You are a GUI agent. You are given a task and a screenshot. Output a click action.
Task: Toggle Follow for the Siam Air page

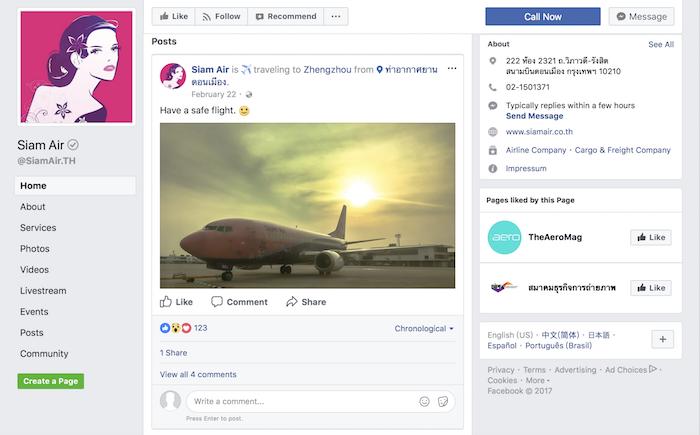click(220, 16)
